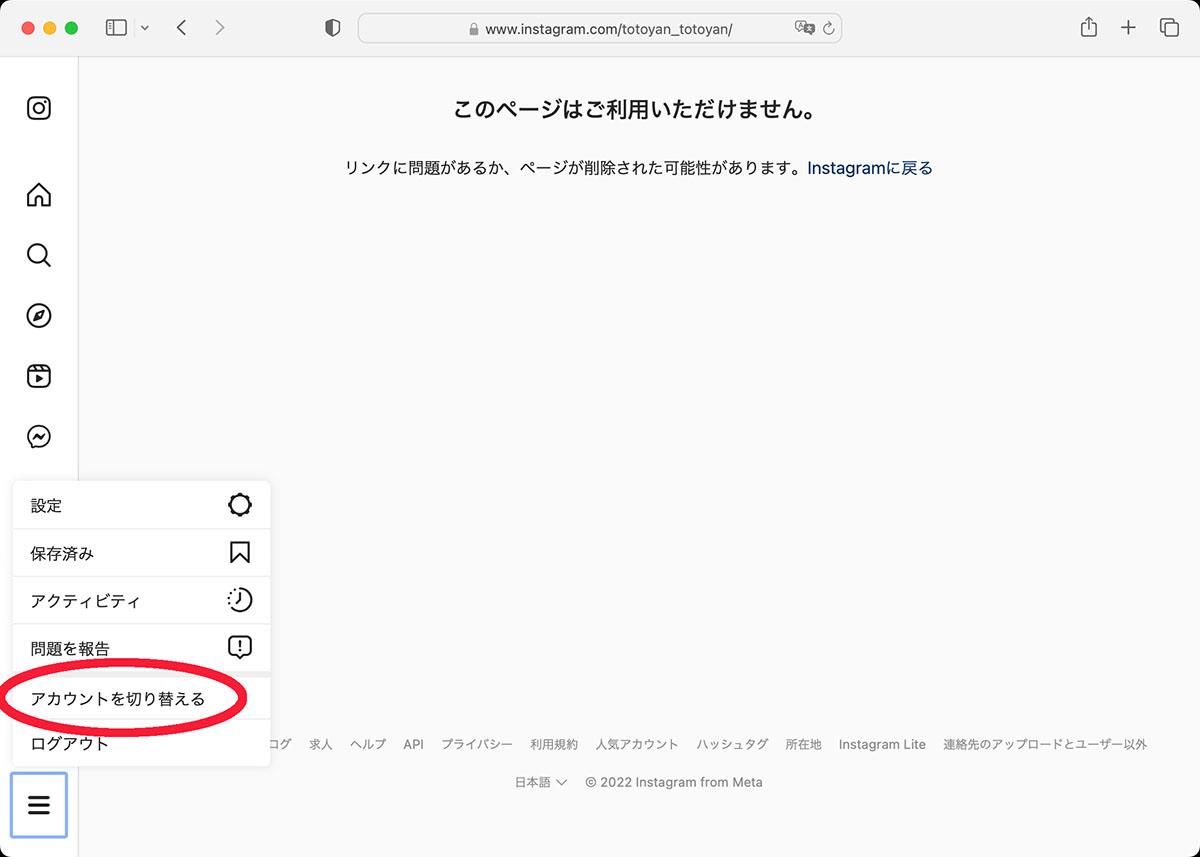
Task: Select 設定 in the popup menu
Action: (x=141, y=505)
